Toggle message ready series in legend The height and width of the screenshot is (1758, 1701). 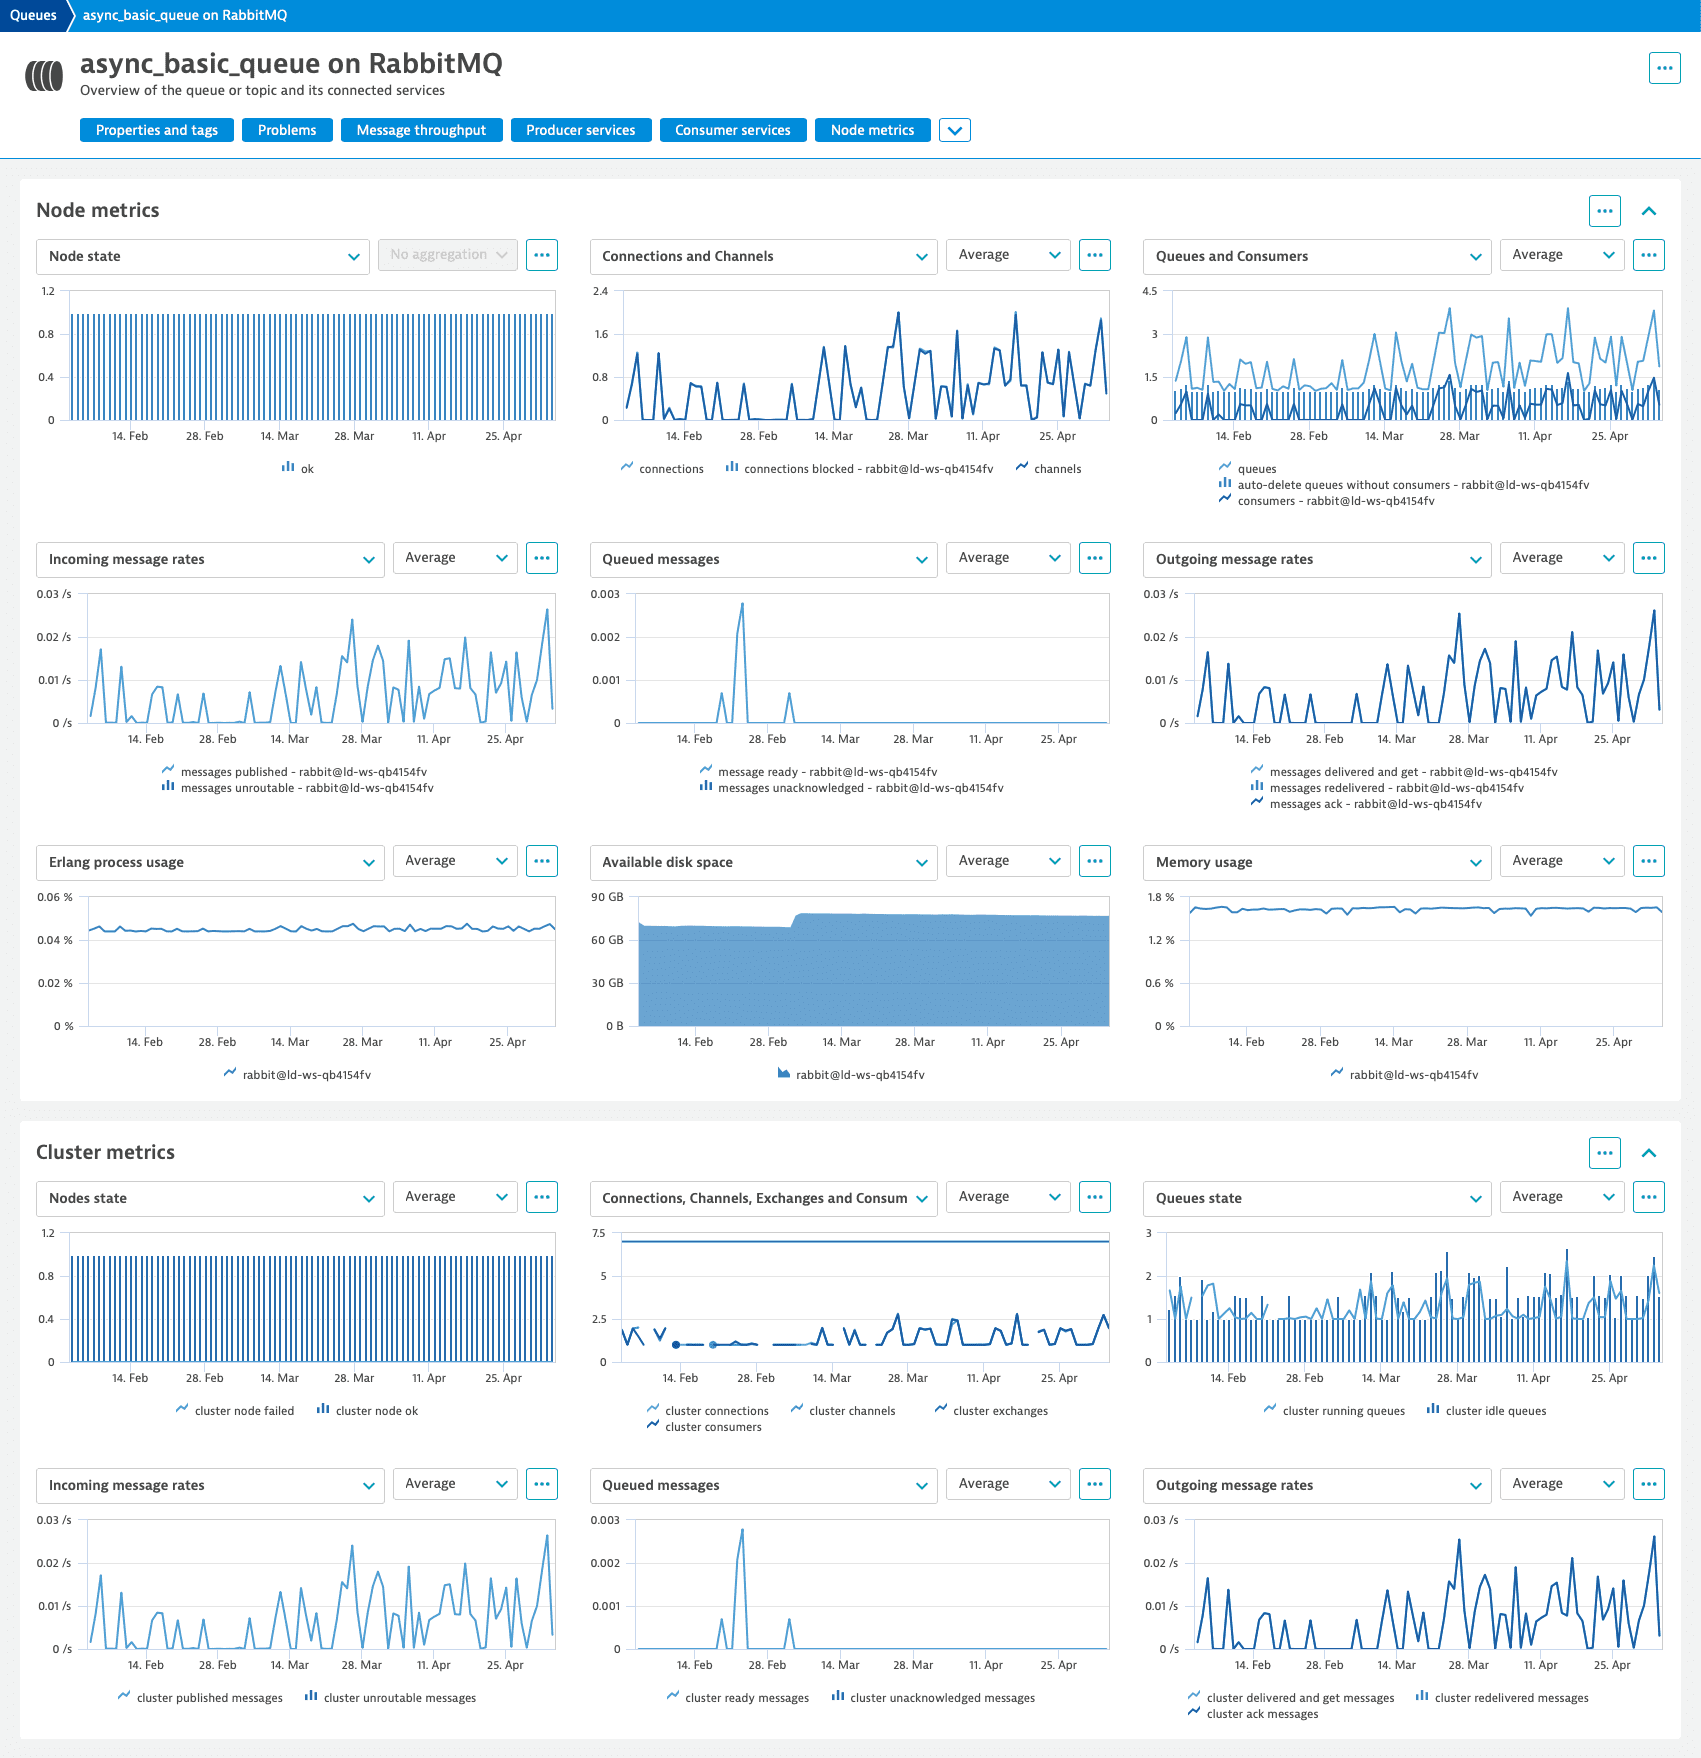click(818, 771)
